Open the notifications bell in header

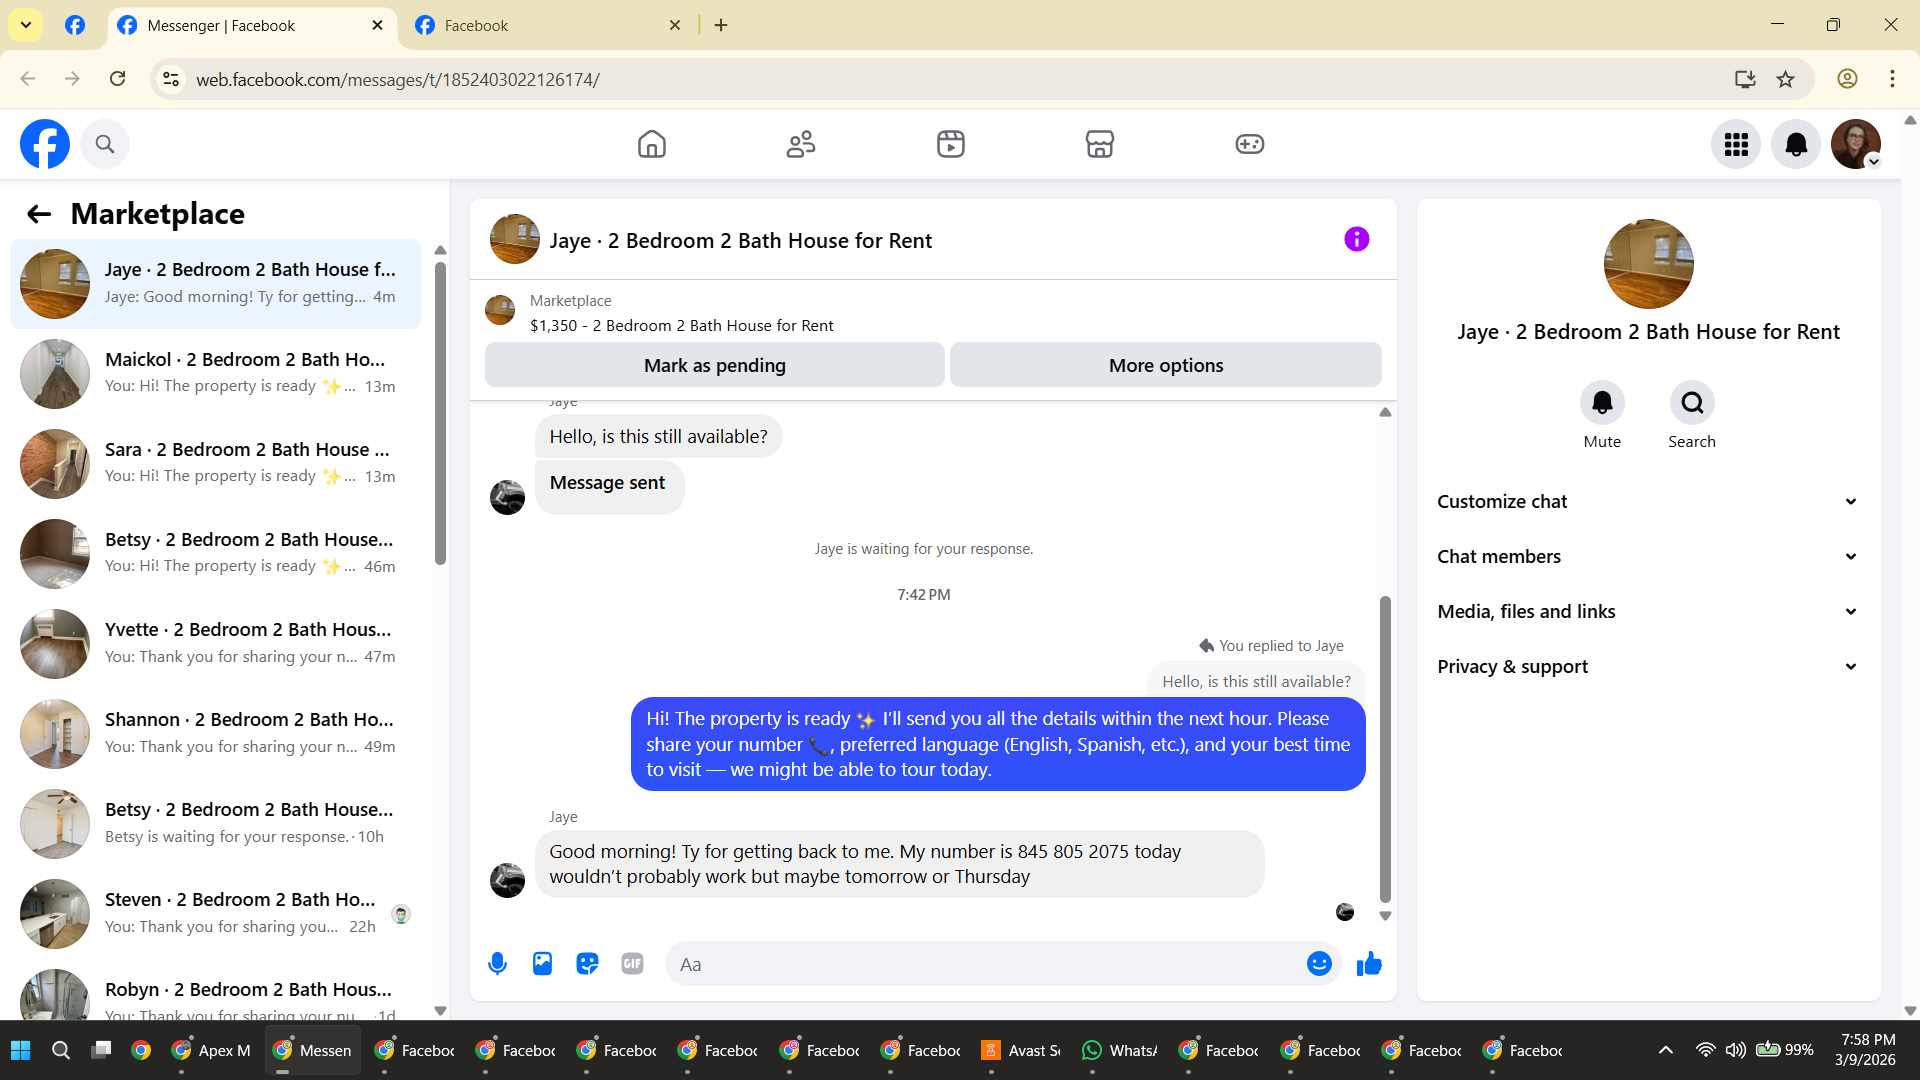(1796, 144)
